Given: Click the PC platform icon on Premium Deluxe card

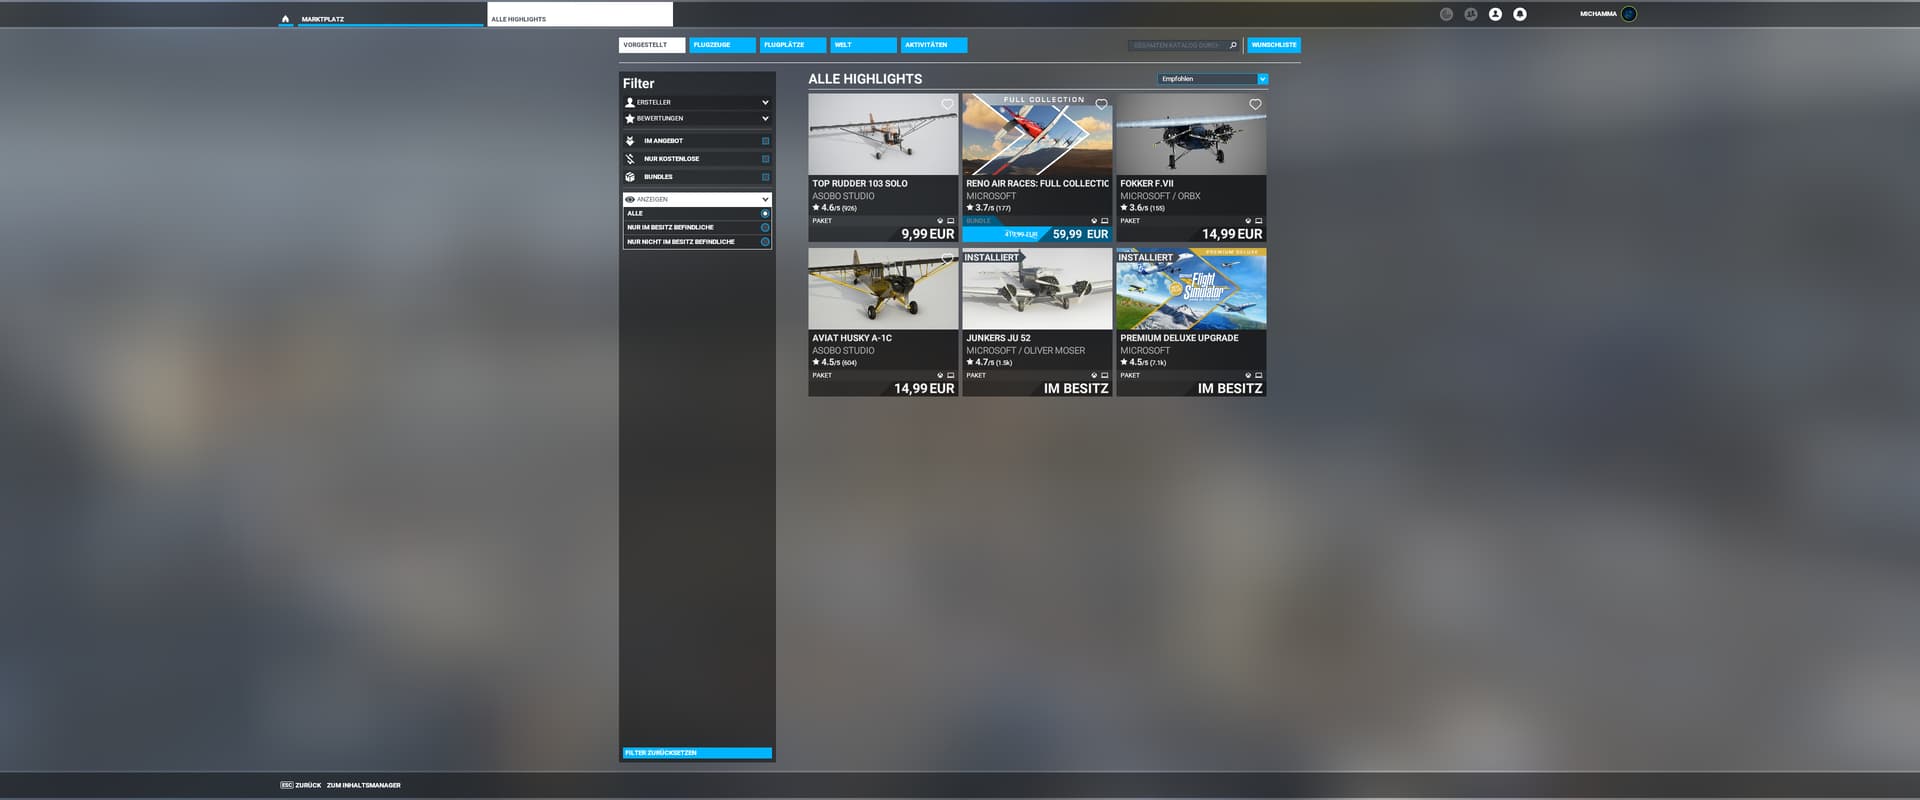Looking at the screenshot, I should pyautogui.click(x=1258, y=375).
